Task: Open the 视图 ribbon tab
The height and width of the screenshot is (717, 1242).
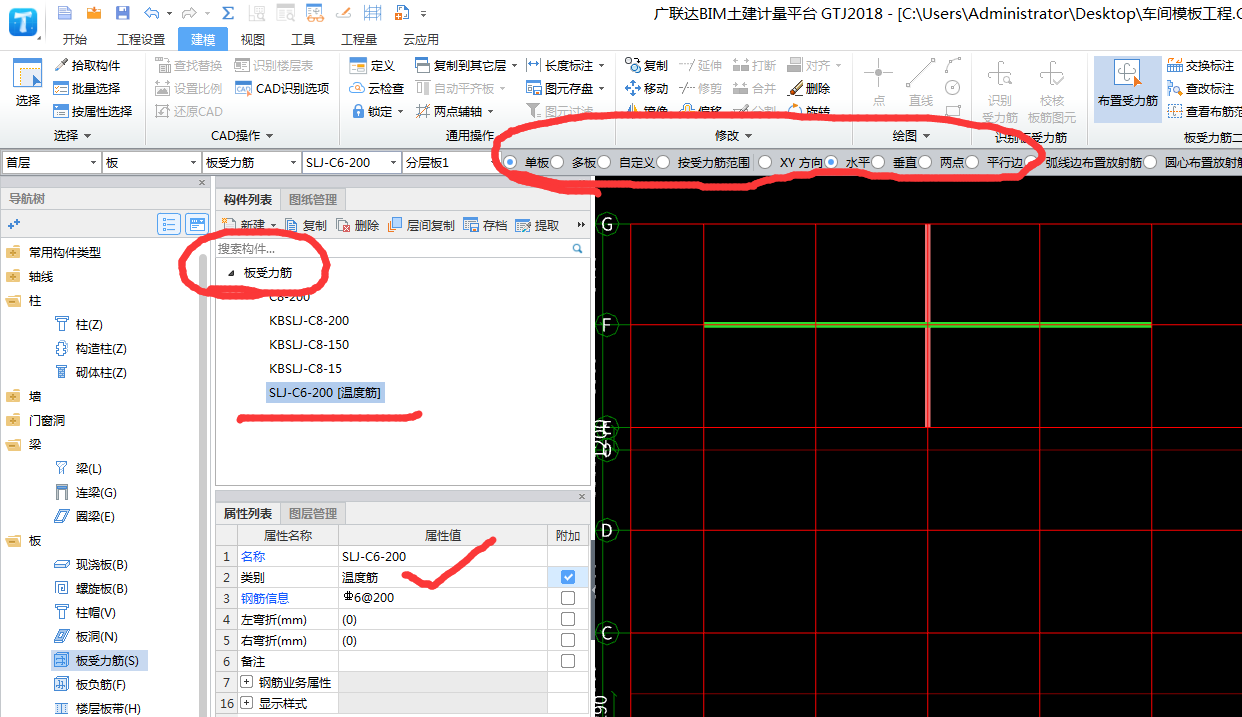Action: (253, 39)
